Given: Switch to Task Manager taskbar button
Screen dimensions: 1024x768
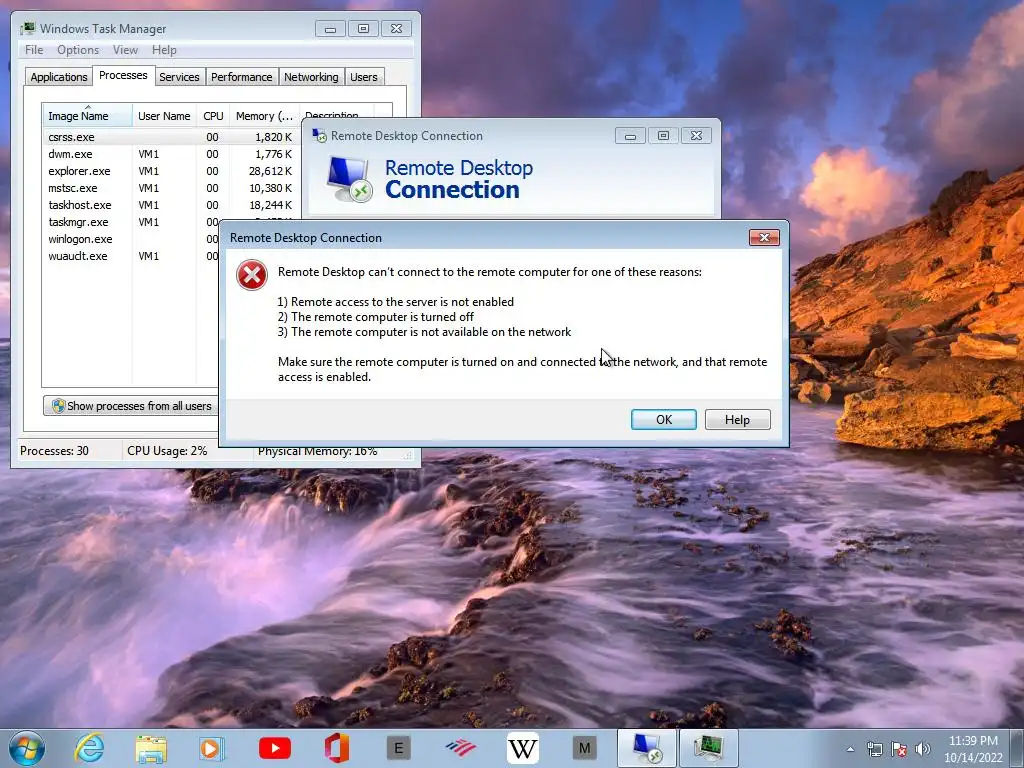Looking at the screenshot, I should pyautogui.click(x=709, y=748).
